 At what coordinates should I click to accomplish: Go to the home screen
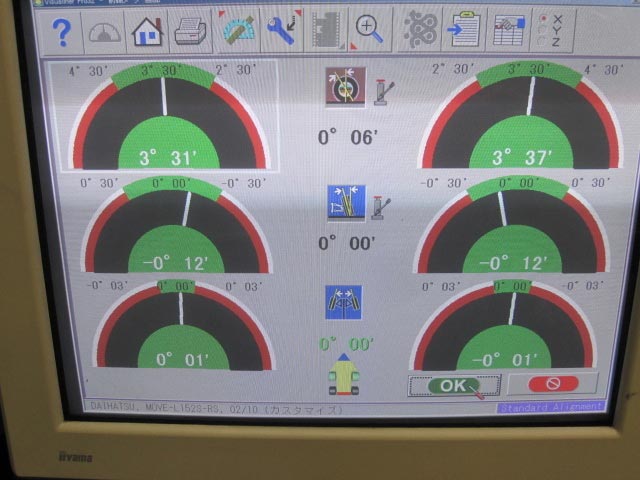point(148,32)
